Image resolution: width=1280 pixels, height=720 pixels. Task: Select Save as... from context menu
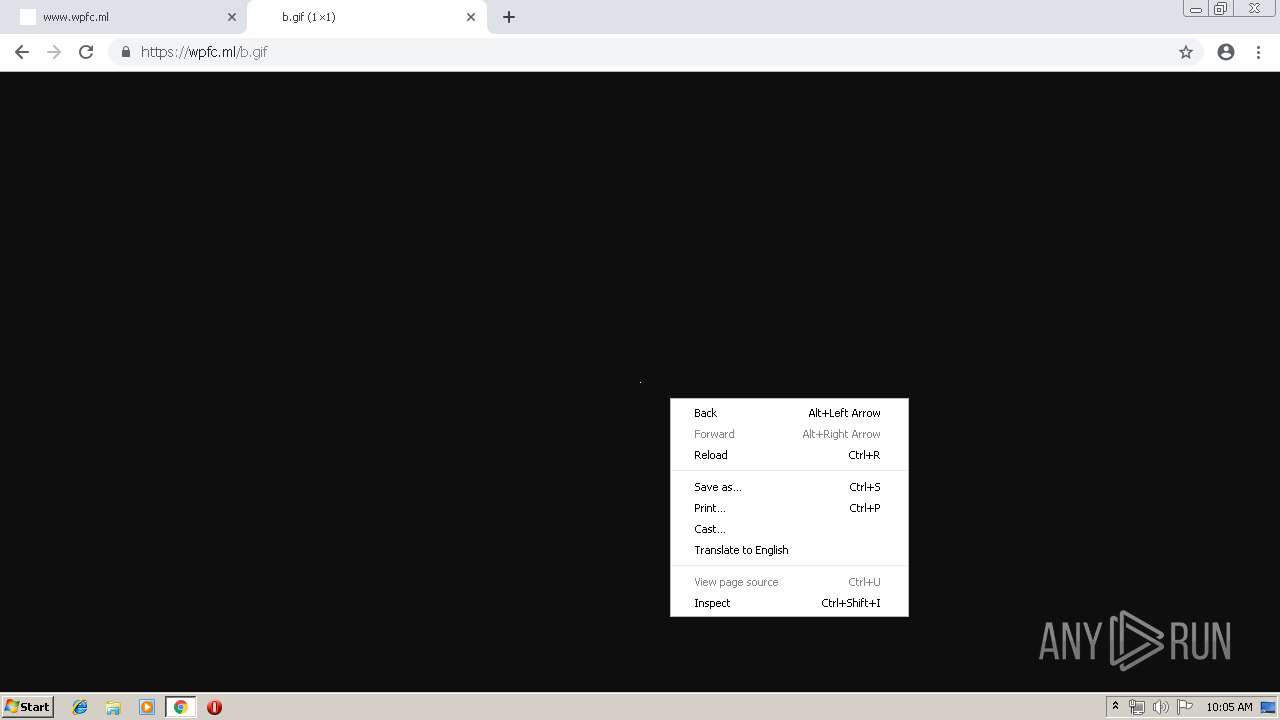[789, 487]
